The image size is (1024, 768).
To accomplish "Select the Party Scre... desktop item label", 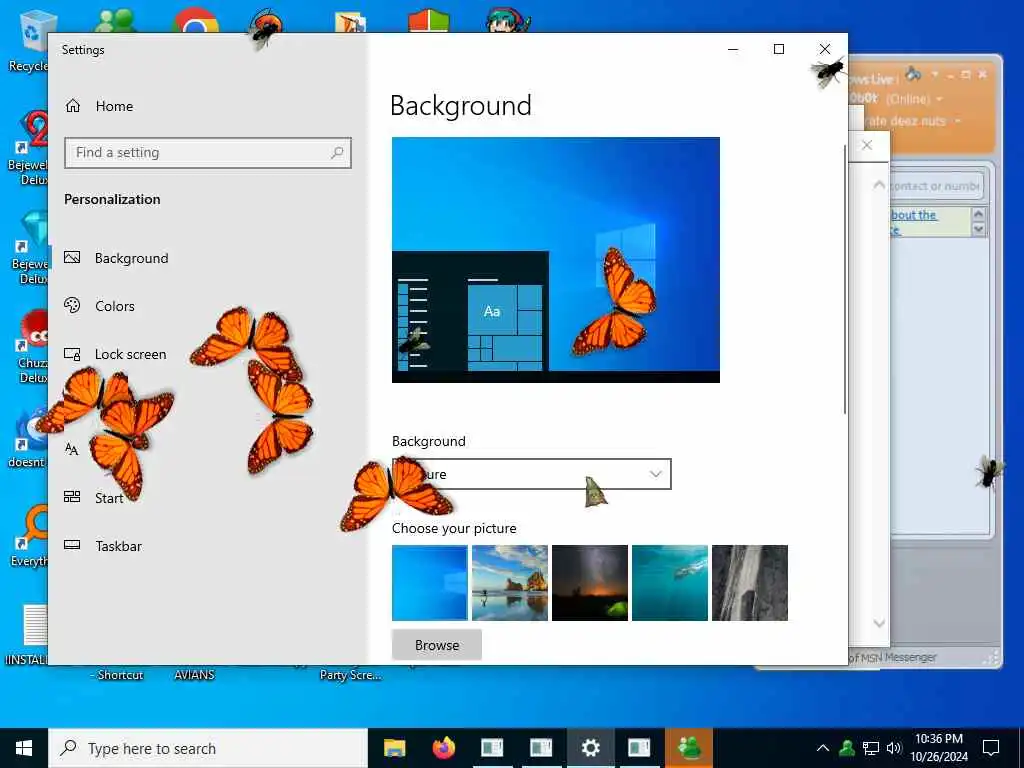I will click(x=350, y=675).
